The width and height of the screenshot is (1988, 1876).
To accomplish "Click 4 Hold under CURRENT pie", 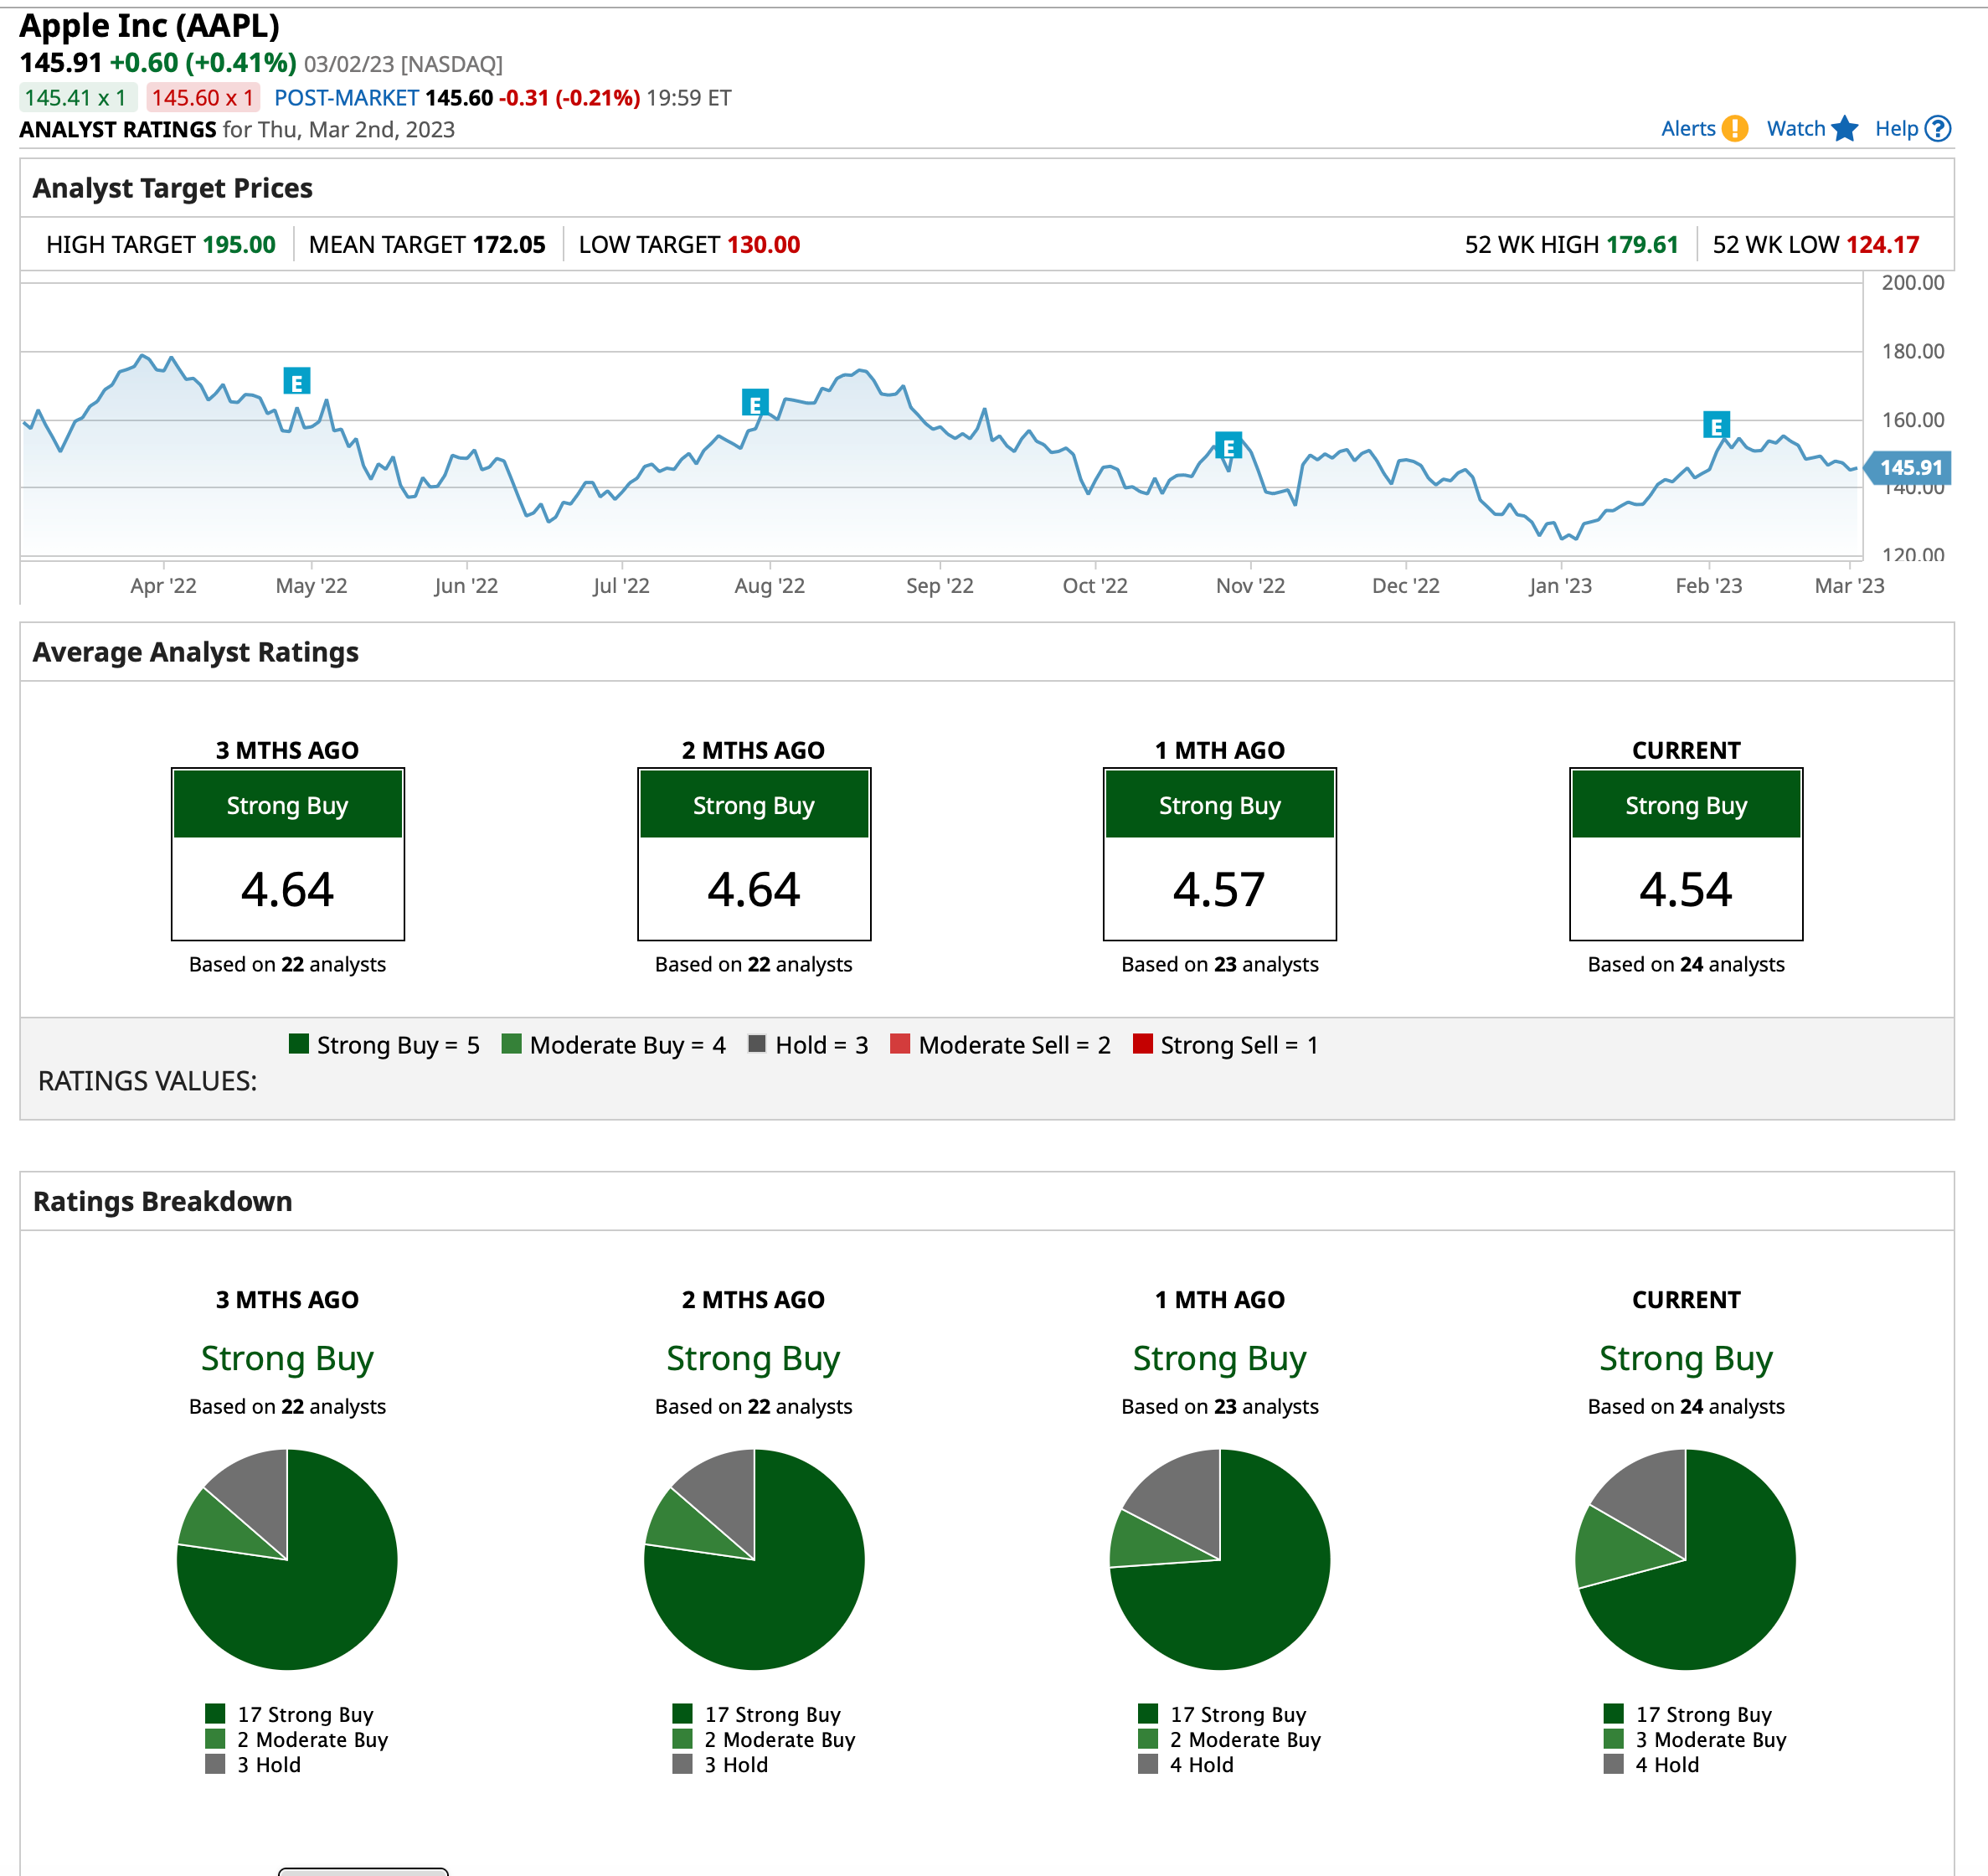I will coord(1652,1765).
